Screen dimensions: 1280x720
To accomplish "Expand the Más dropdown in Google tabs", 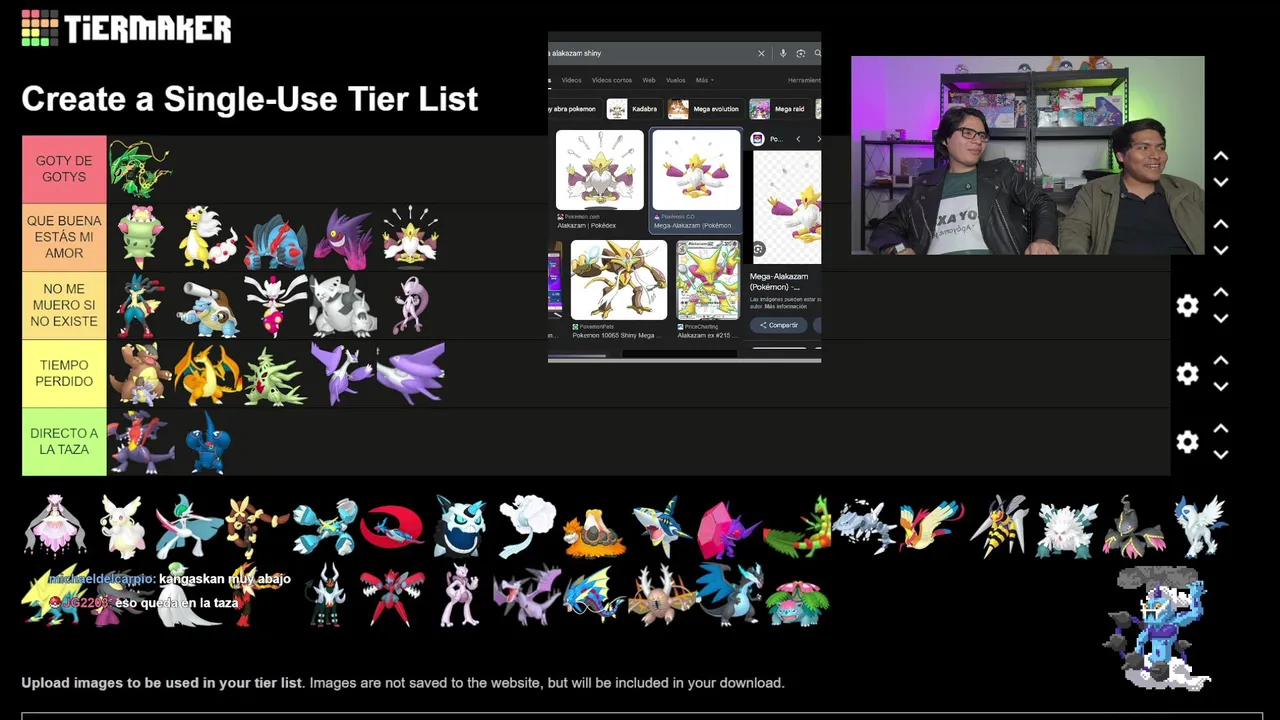I will 703,80.
